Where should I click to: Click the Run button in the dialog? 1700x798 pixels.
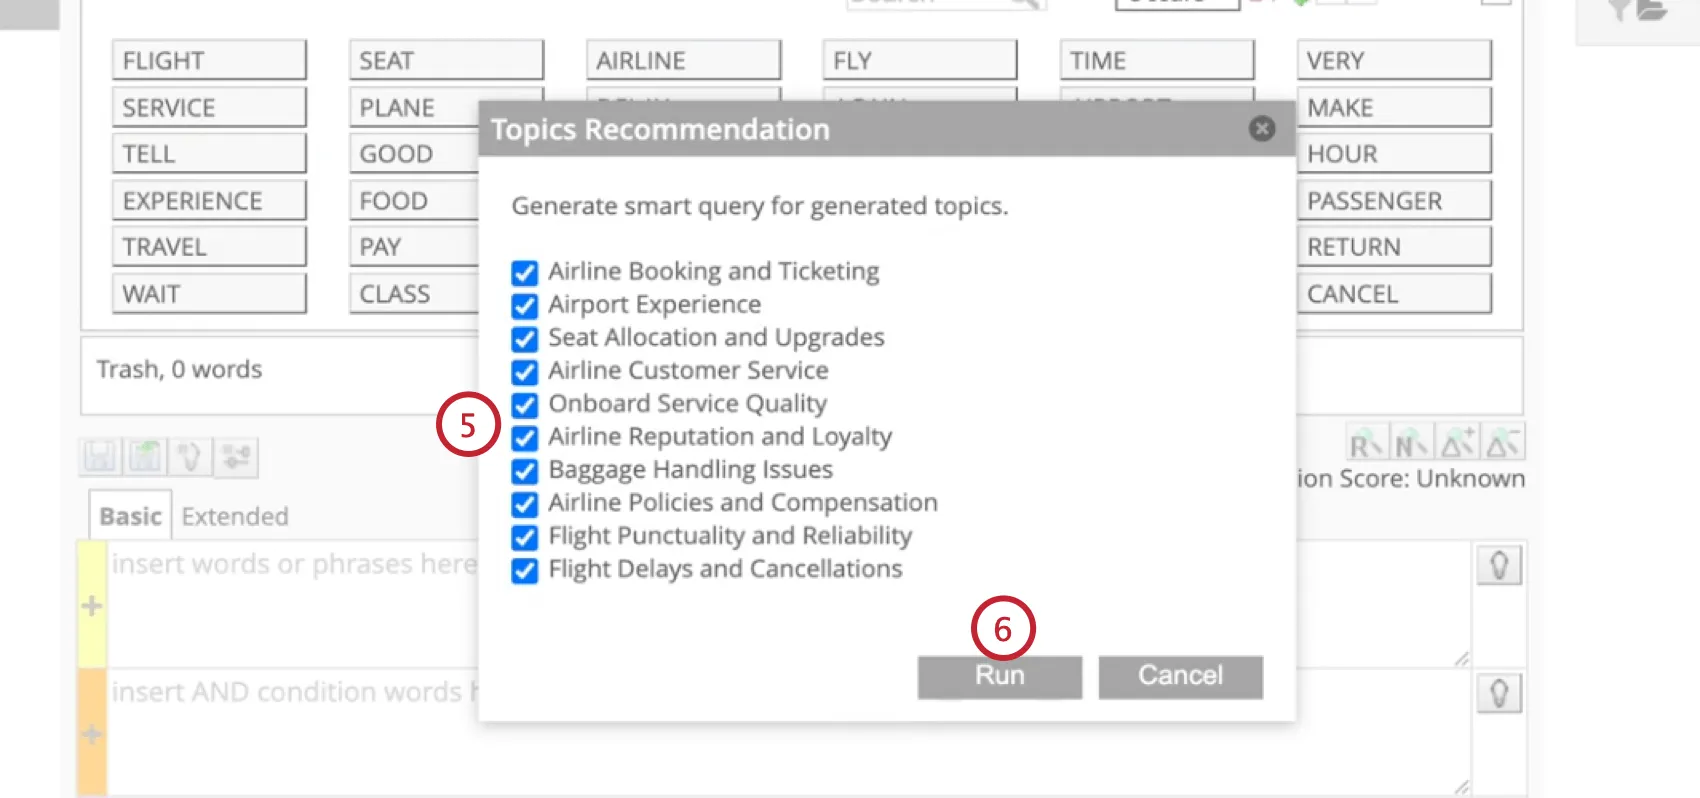tap(998, 676)
